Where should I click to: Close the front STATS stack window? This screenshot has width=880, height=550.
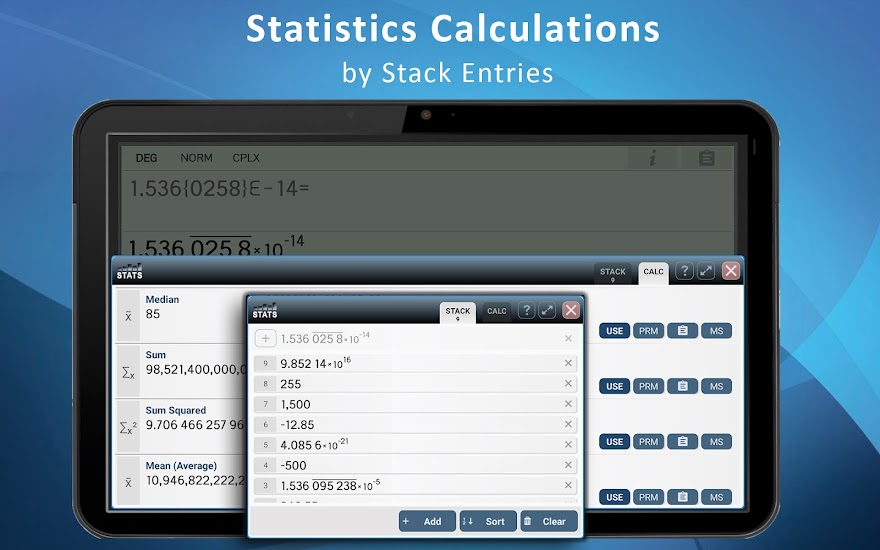571,310
